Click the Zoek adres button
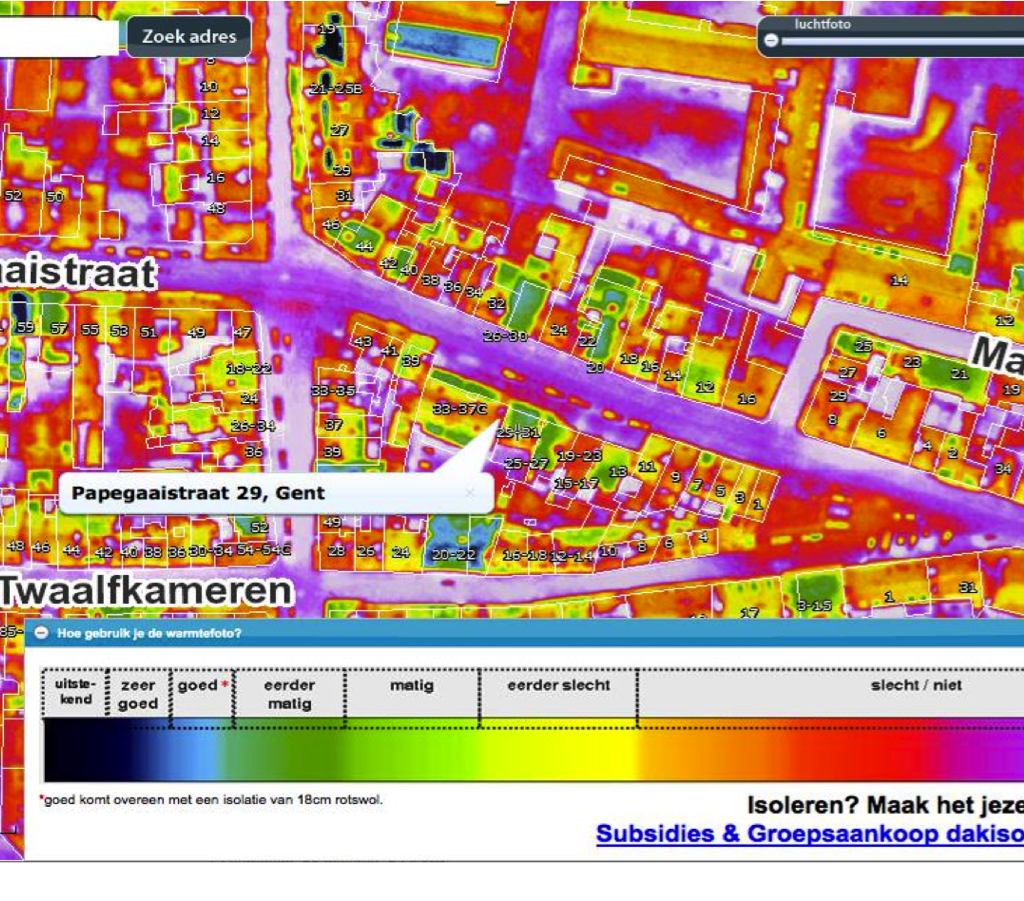This screenshot has width=1024, height=901. point(189,37)
